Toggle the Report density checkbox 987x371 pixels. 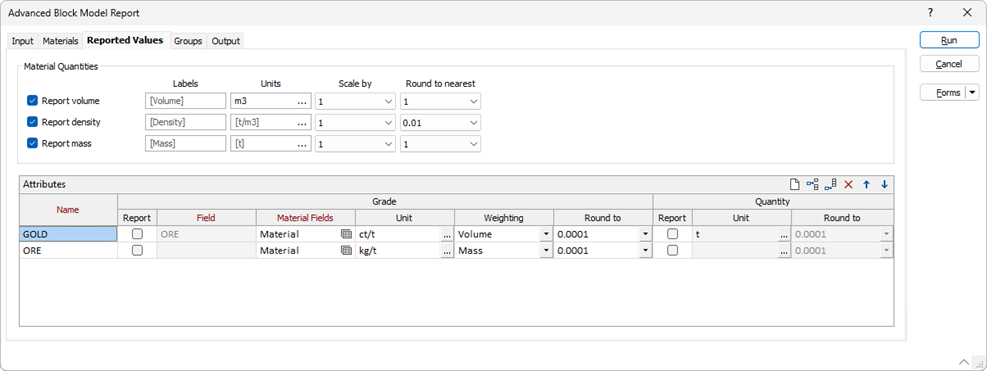pos(33,122)
